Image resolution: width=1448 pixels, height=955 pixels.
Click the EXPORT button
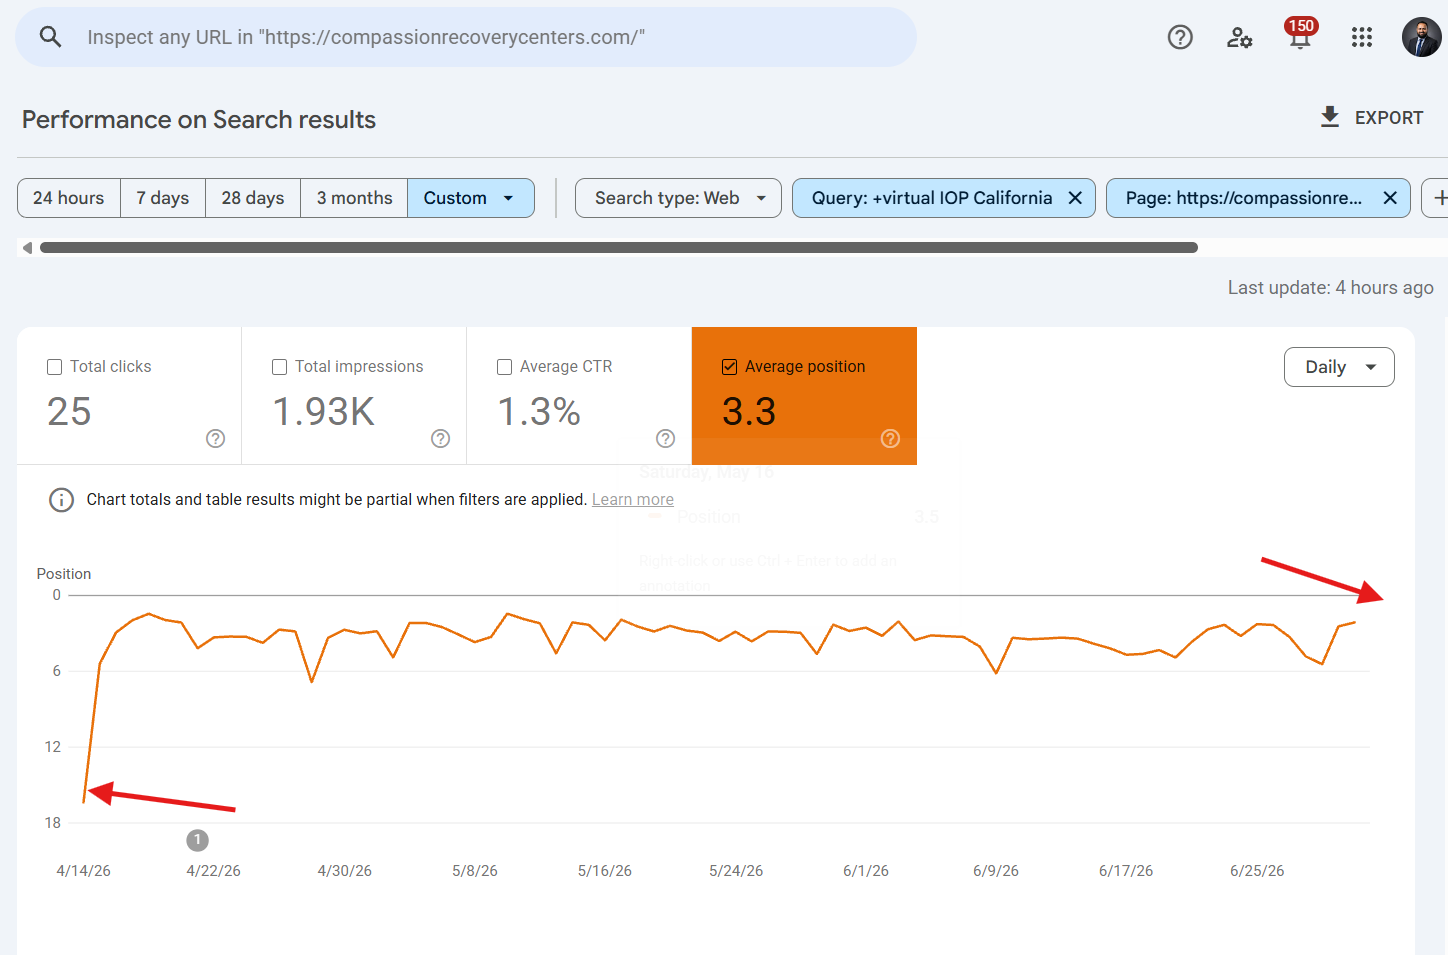point(1371,118)
